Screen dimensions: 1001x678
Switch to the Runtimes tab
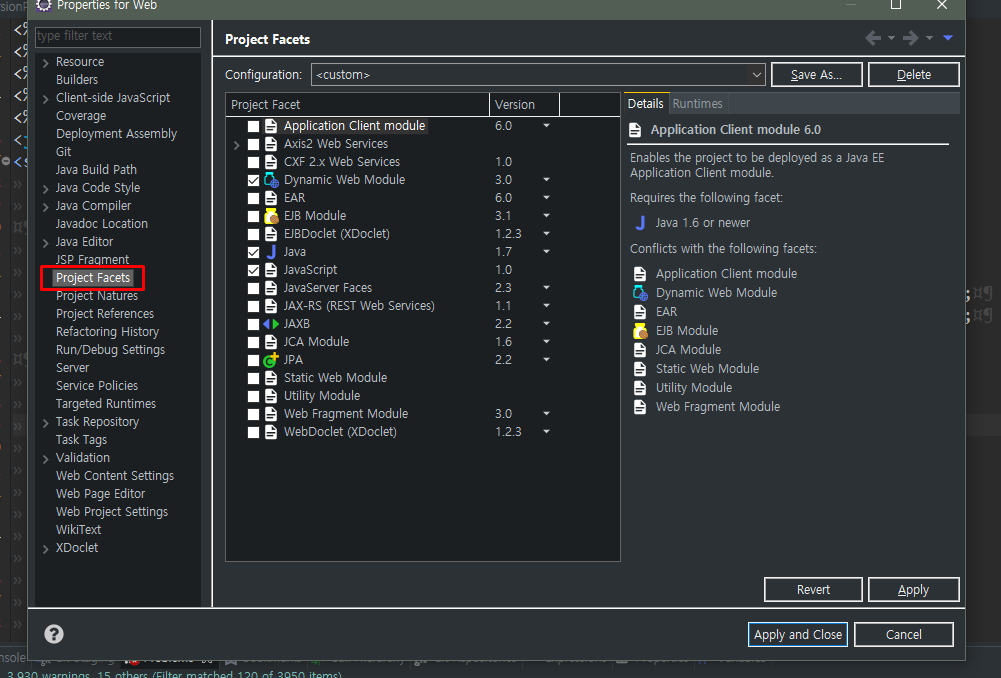697,102
